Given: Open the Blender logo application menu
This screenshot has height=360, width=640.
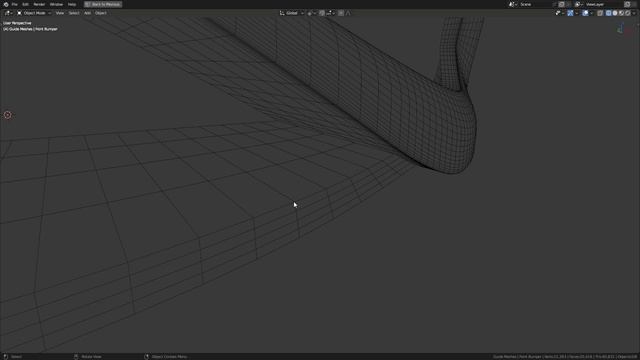Looking at the screenshot, I should (x=6, y=4).
